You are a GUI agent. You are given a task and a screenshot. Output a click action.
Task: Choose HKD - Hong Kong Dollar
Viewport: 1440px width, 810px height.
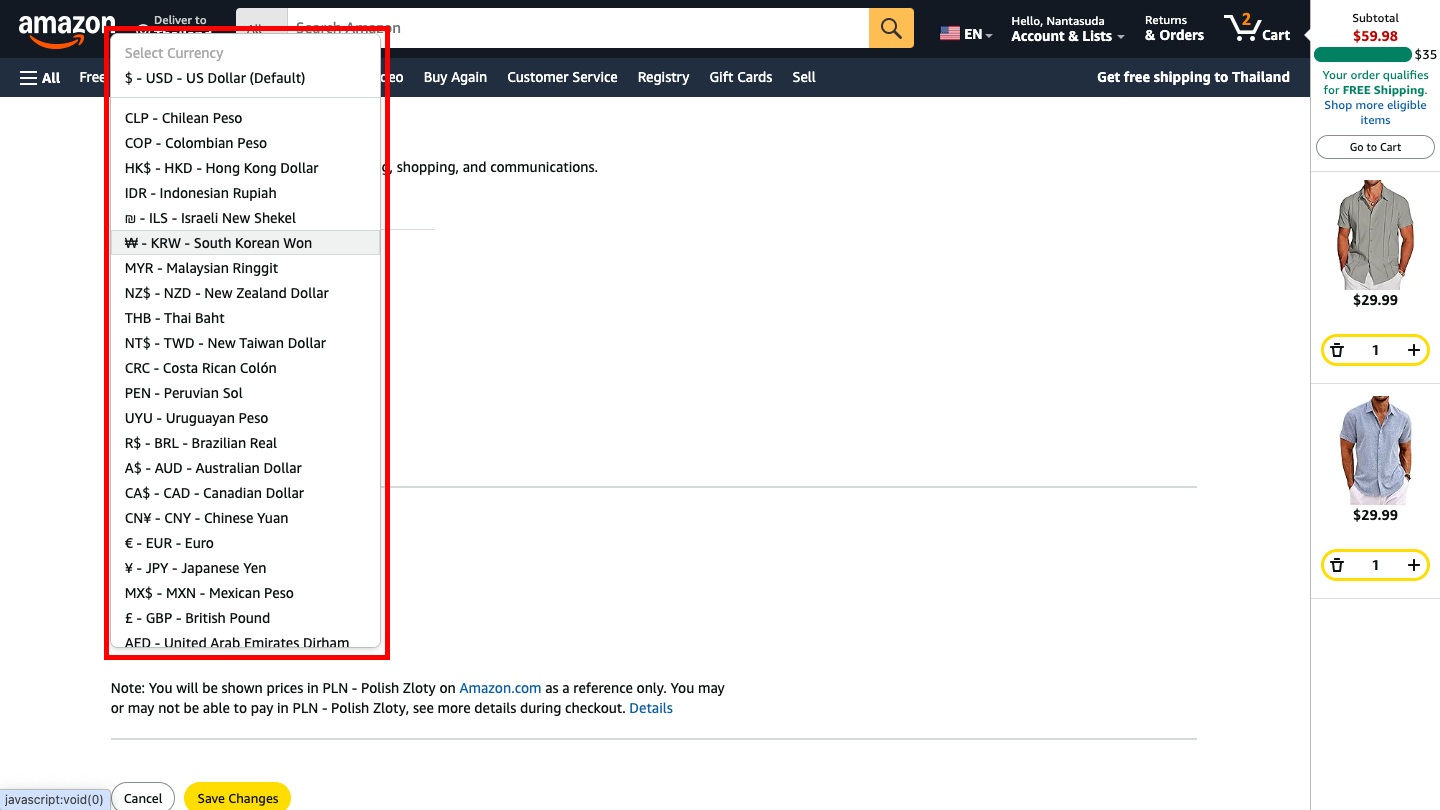245,168
